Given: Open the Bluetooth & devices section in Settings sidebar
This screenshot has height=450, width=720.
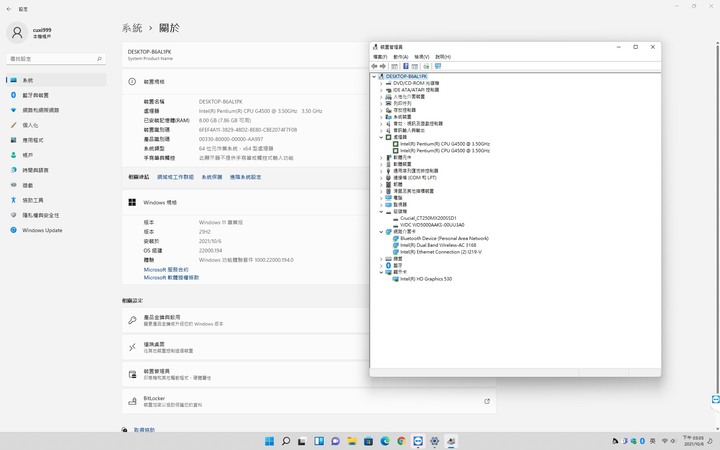Looking at the screenshot, I should 56,95.
